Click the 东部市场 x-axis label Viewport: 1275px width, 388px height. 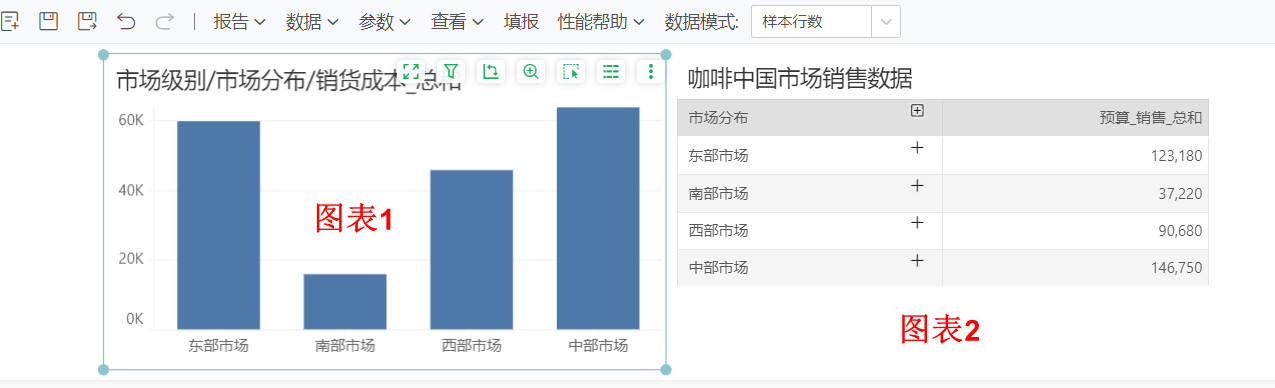coord(219,346)
